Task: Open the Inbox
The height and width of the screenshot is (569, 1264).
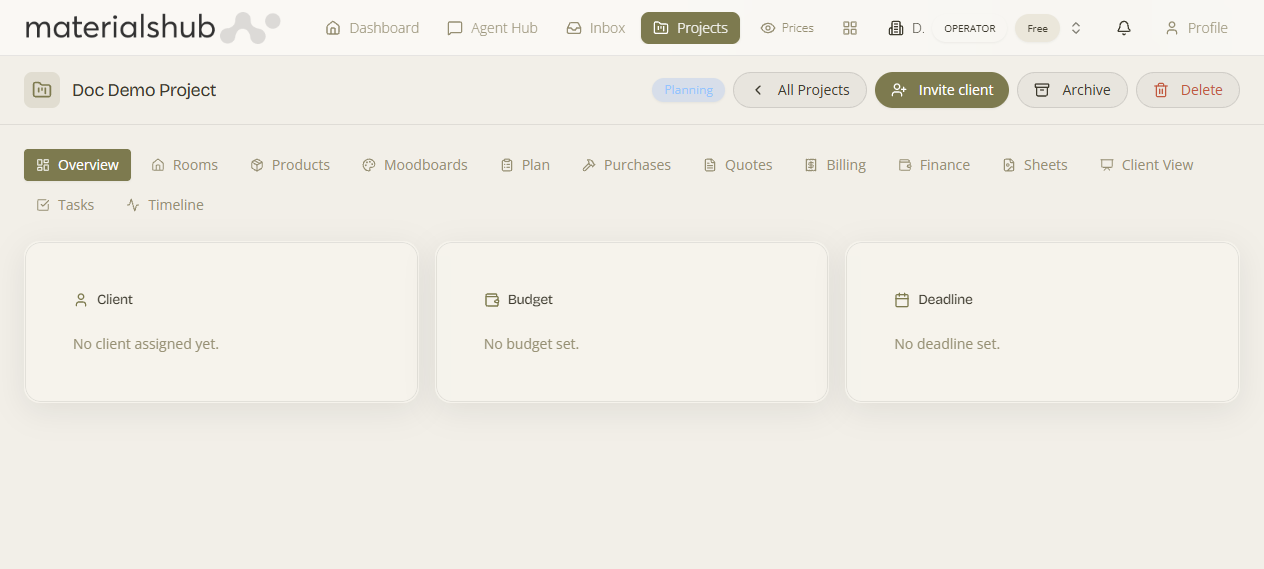Action: pyautogui.click(x=595, y=28)
